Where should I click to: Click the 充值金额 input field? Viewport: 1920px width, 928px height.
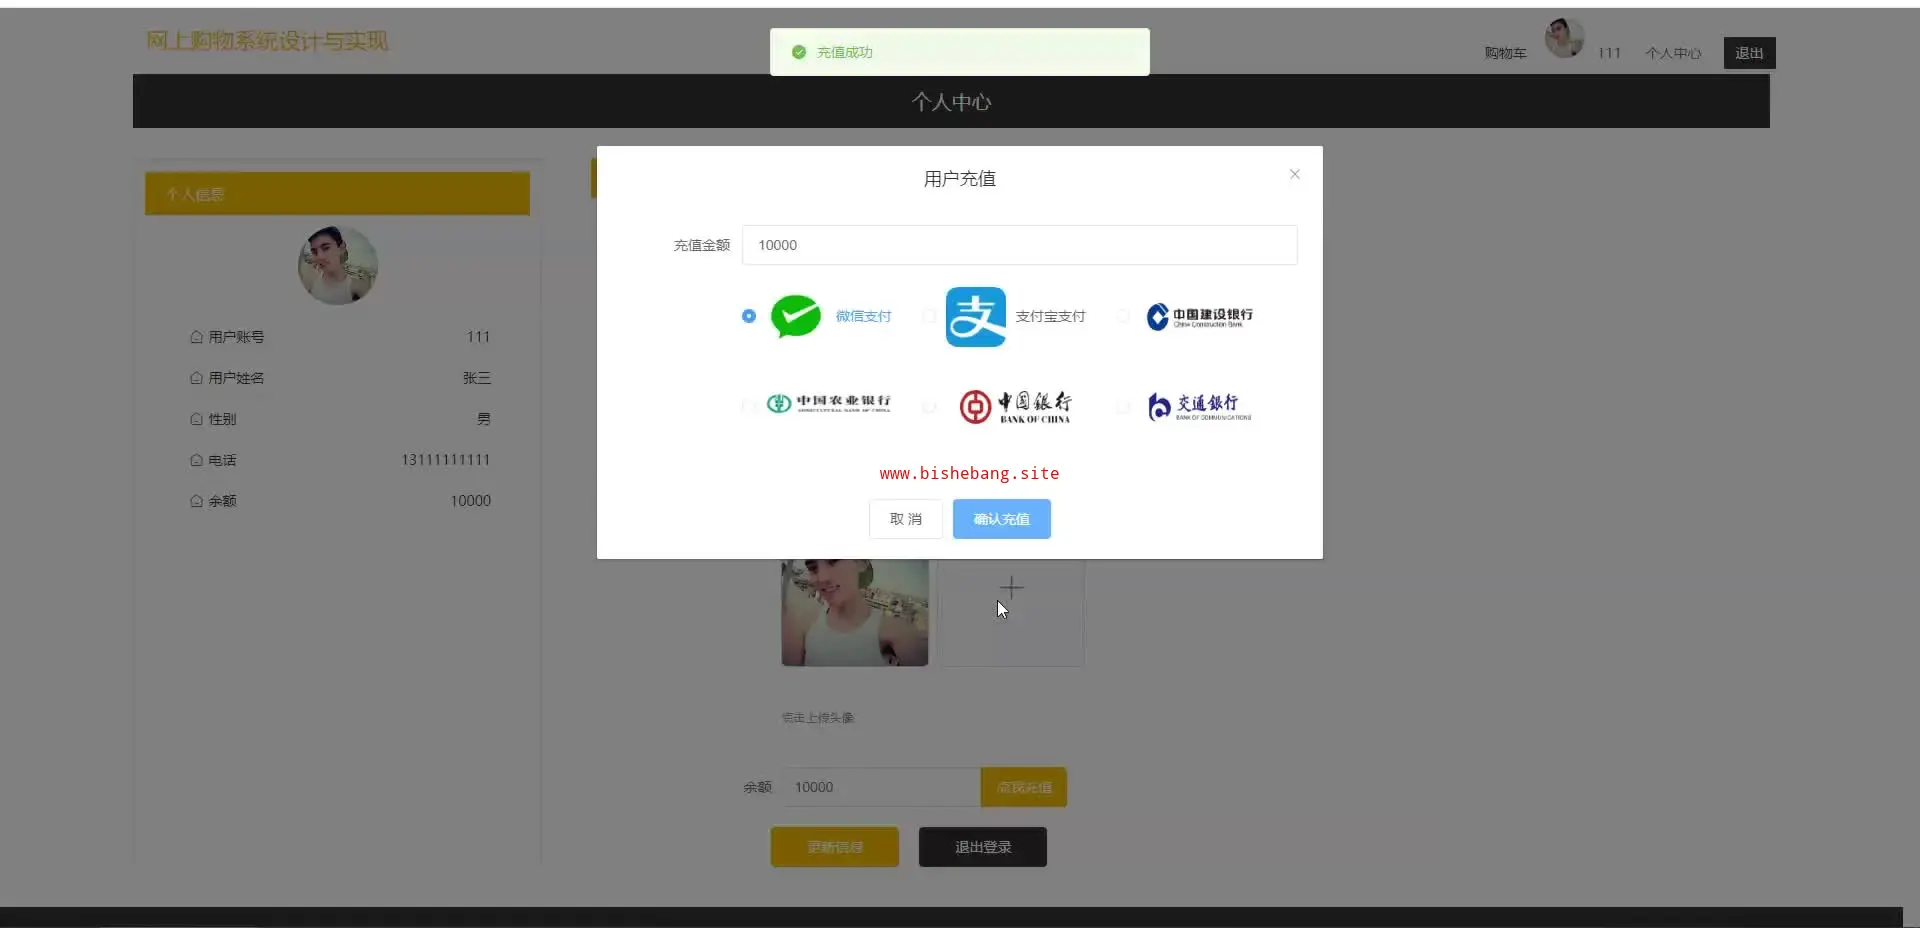(1019, 245)
